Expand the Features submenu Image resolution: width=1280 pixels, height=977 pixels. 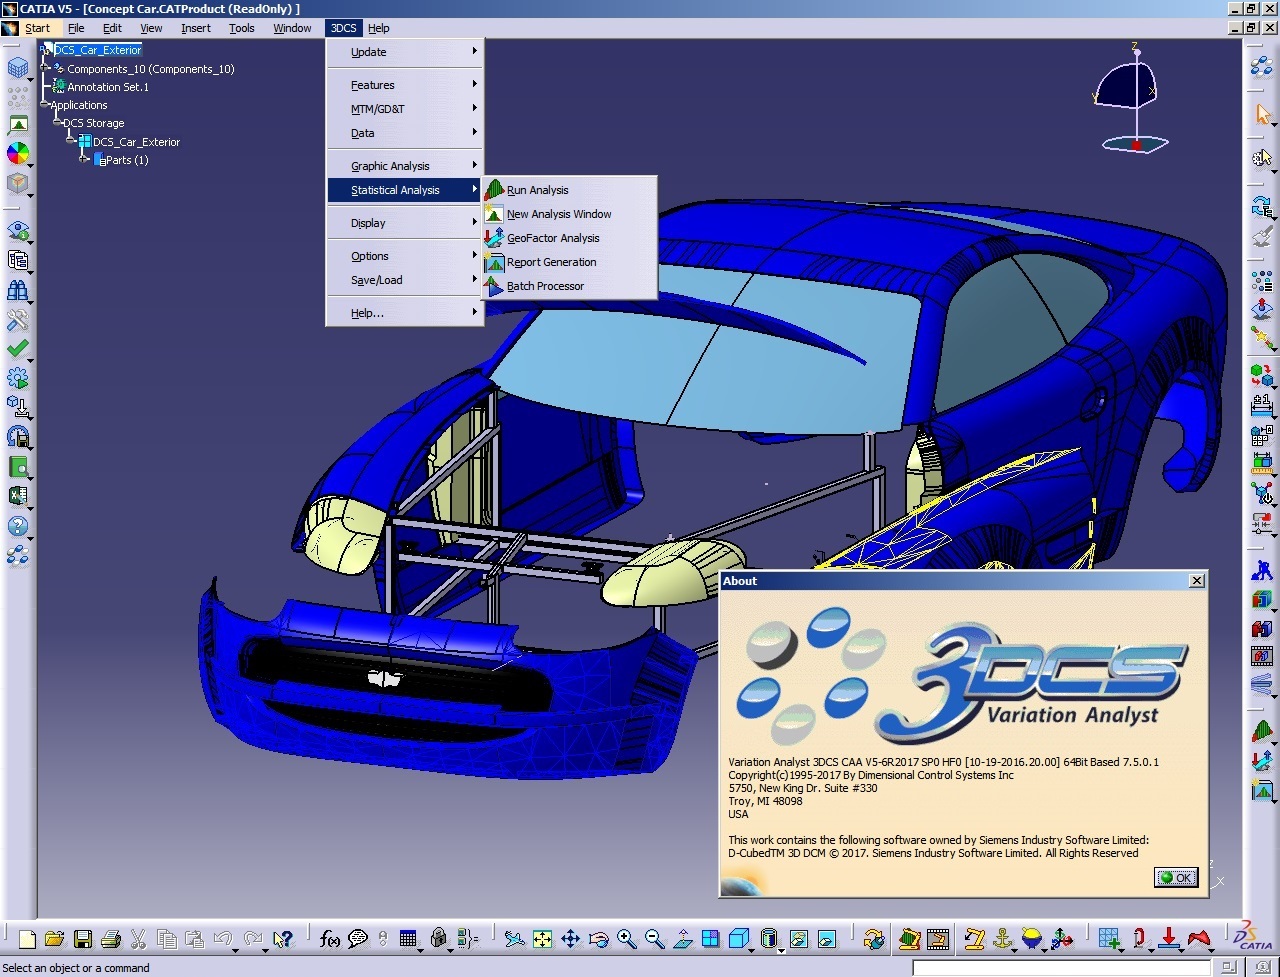(405, 85)
